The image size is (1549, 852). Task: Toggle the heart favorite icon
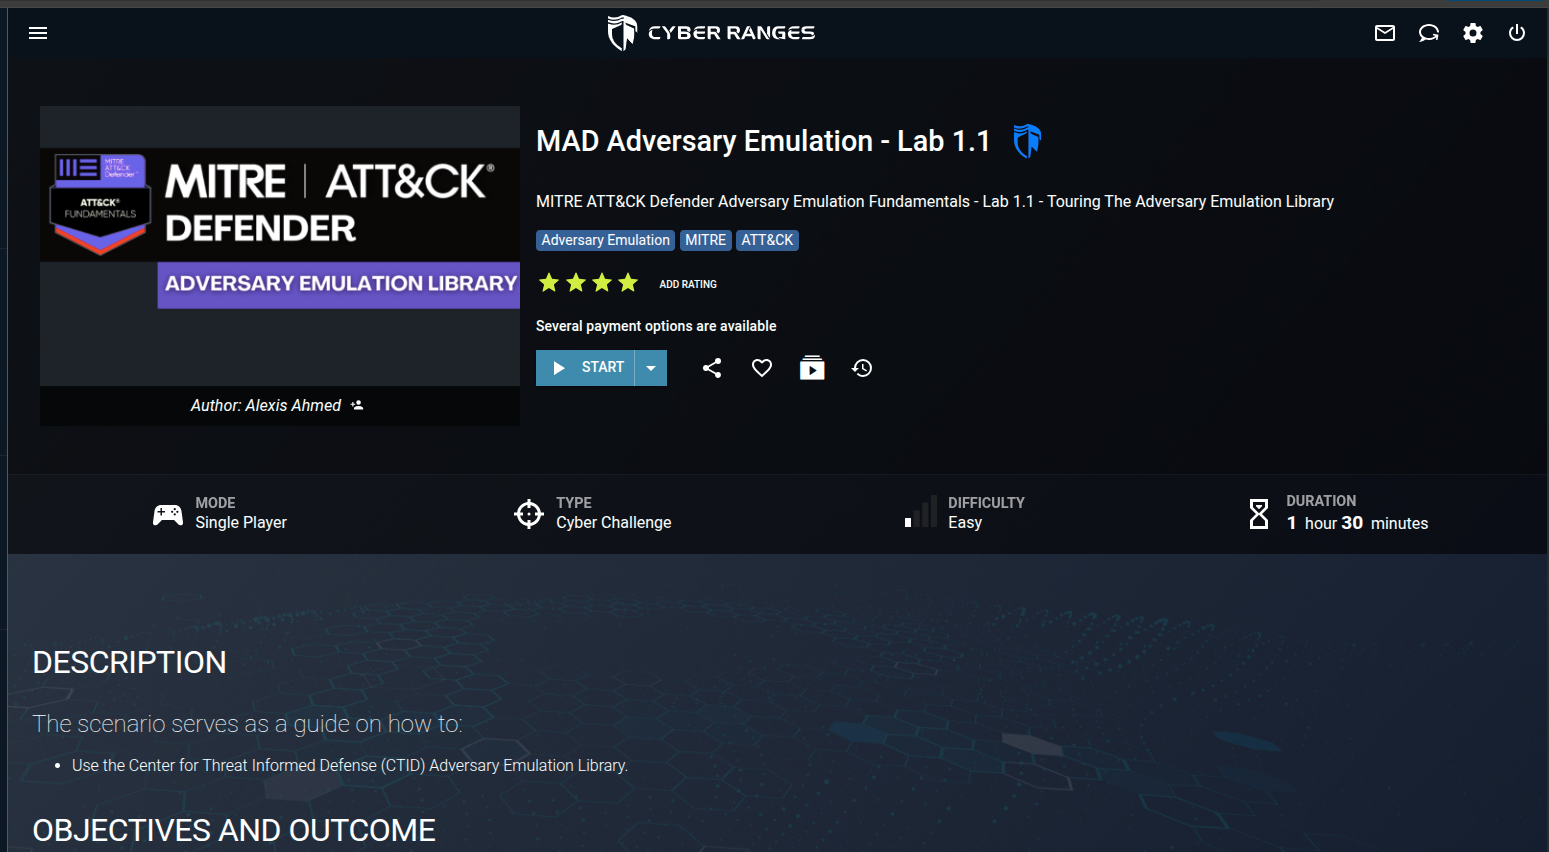[762, 368]
